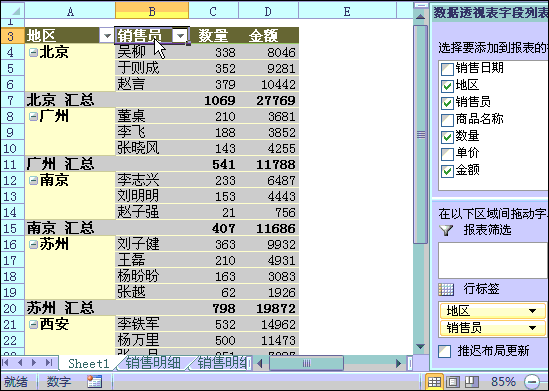Go to first sheet navigation arrow
Screen dimensions: 549x391
[x=6, y=363]
